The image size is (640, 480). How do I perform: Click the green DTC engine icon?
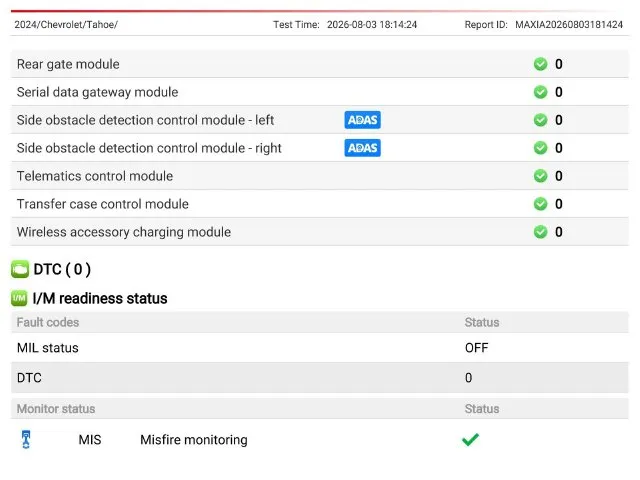point(20,269)
